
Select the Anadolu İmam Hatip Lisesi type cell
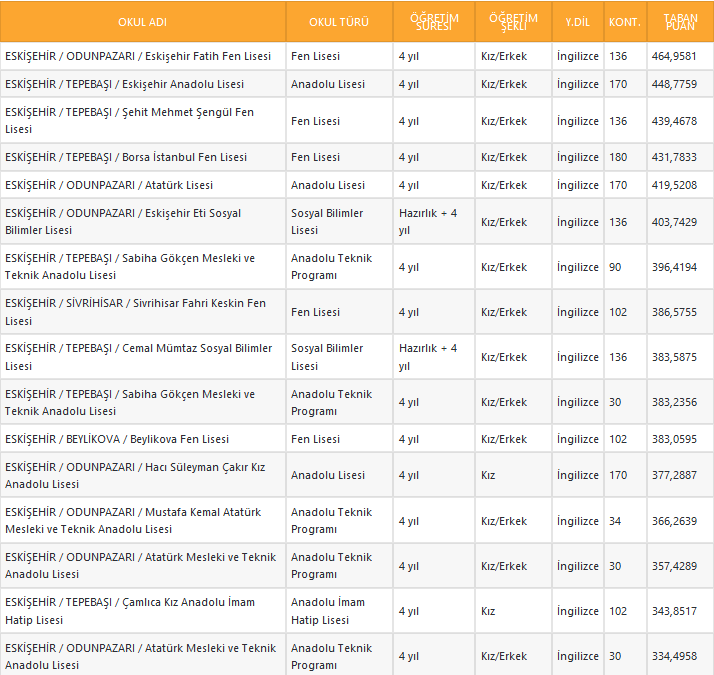pyautogui.click(x=328, y=611)
